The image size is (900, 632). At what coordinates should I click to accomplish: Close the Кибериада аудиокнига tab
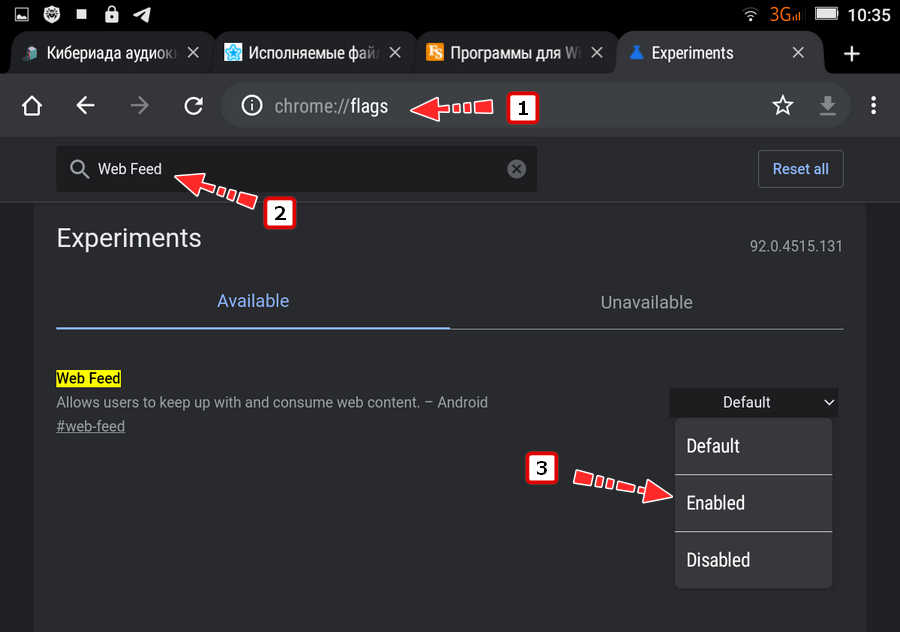tap(193, 53)
